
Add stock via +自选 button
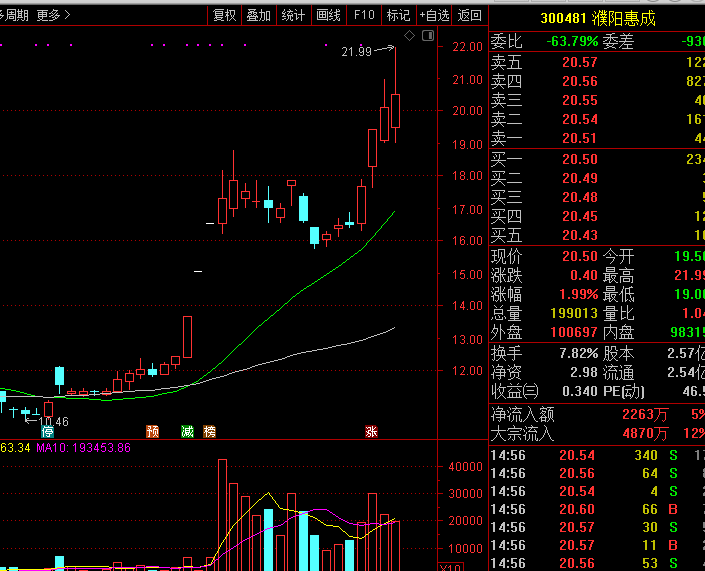[434, 15]
